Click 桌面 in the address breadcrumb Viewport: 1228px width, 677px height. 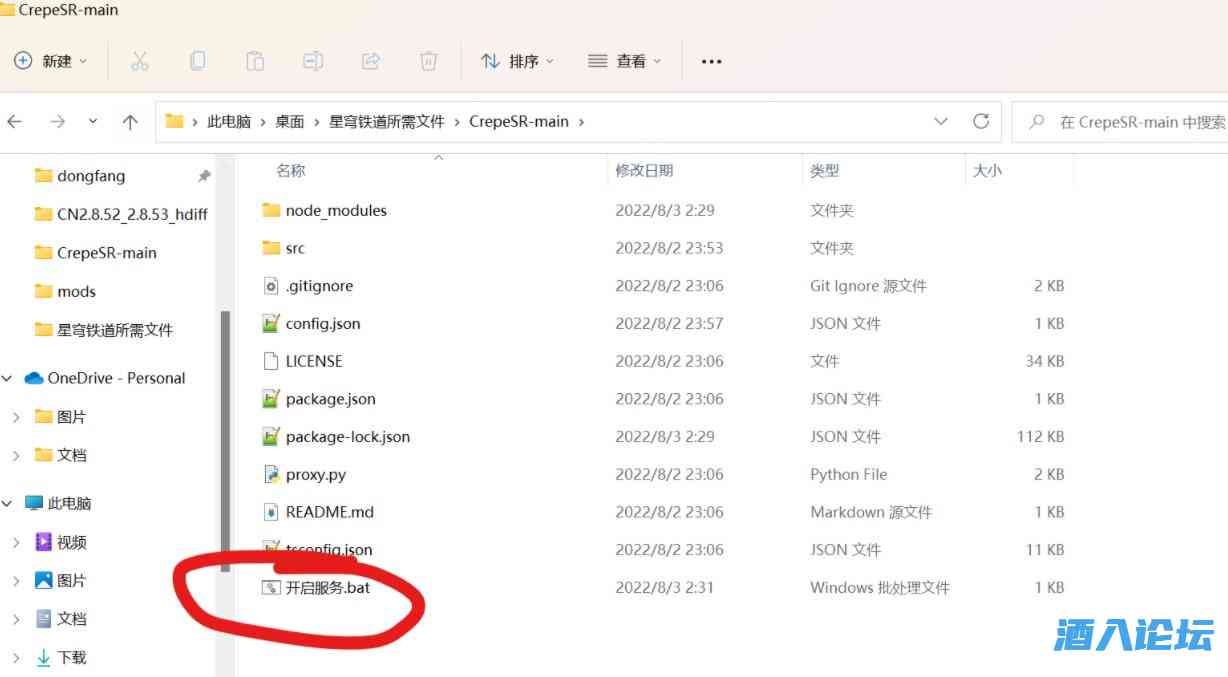tap(289, 121)
